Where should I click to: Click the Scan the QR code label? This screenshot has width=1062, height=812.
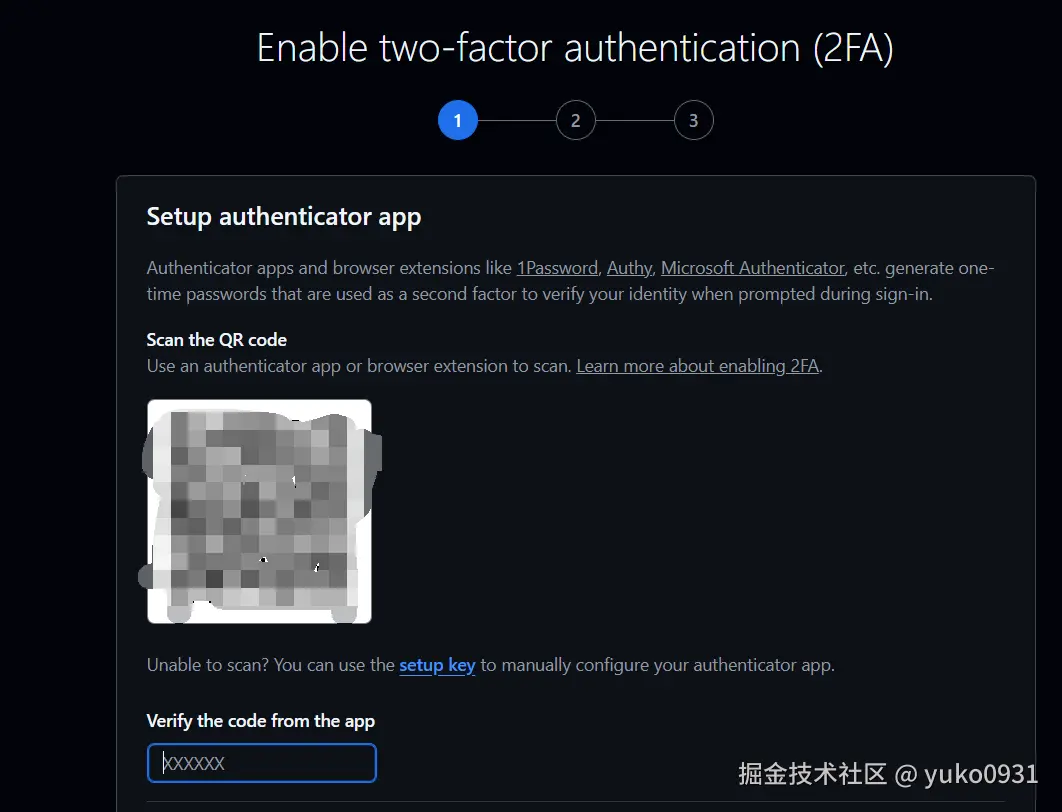[217, 340]
